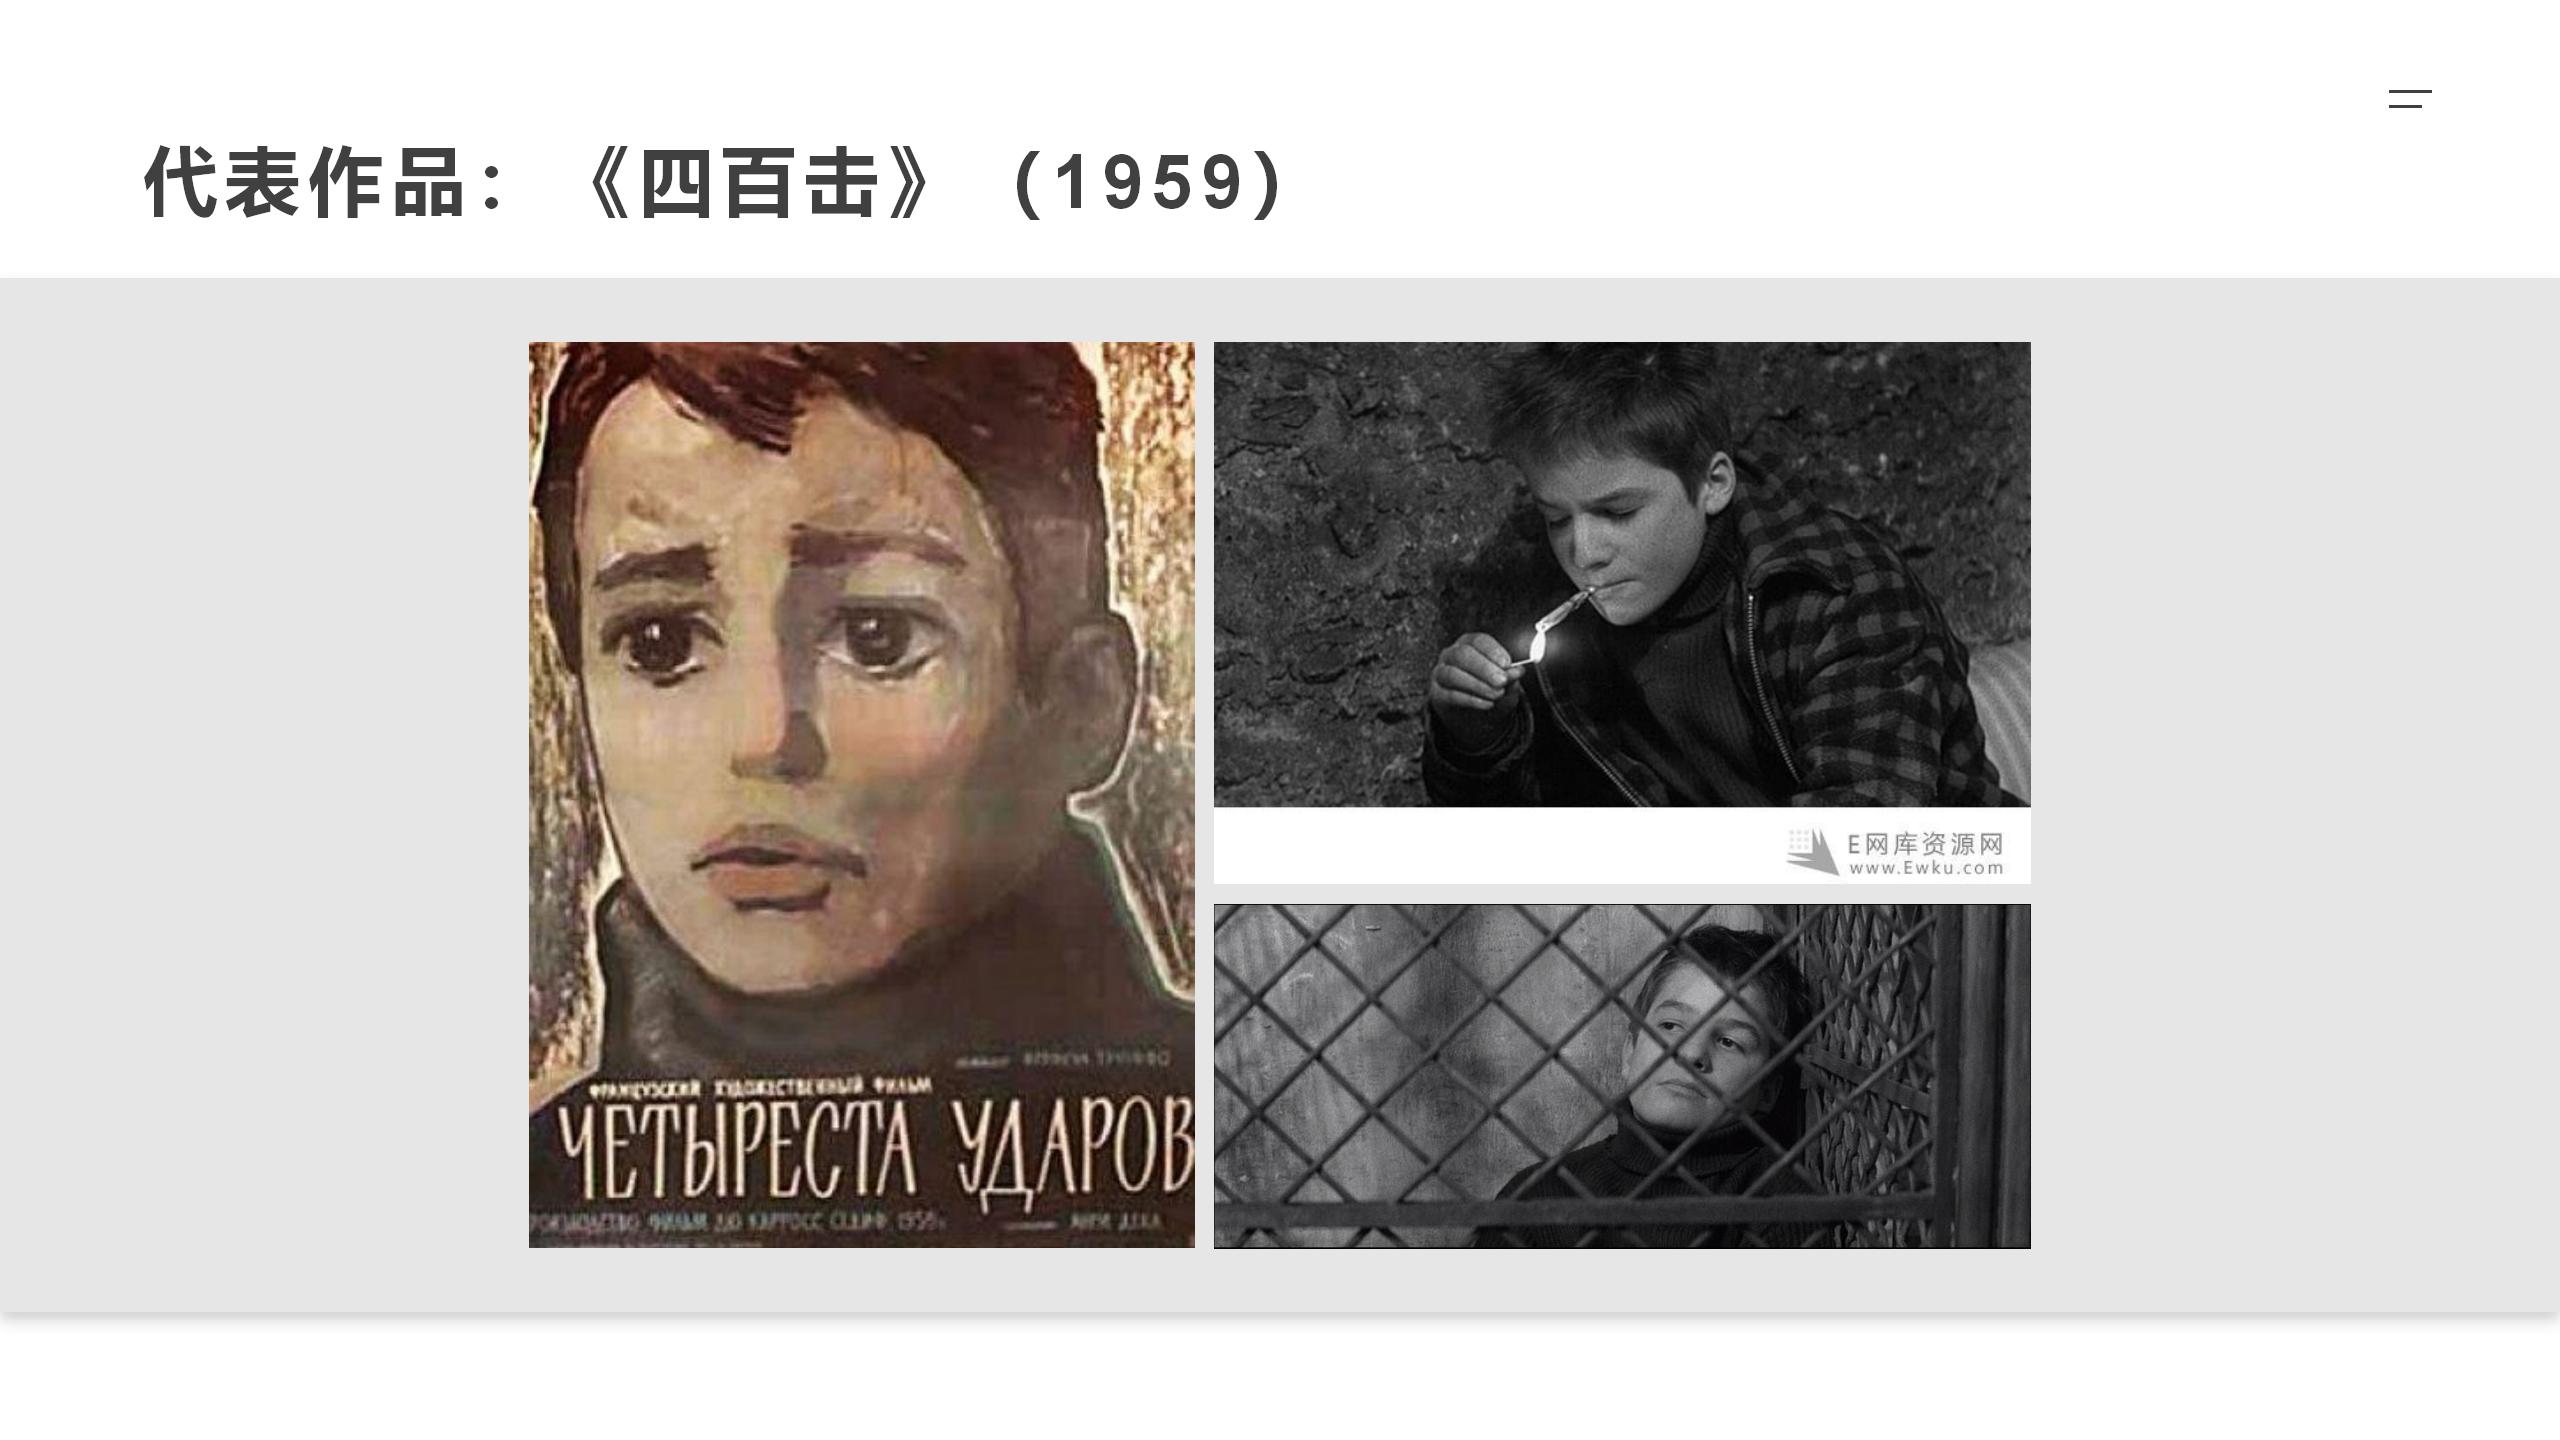Viewport: 2560px width, 1440px height.
Task: Click the '1959' year in the title
Action: 1148,183
